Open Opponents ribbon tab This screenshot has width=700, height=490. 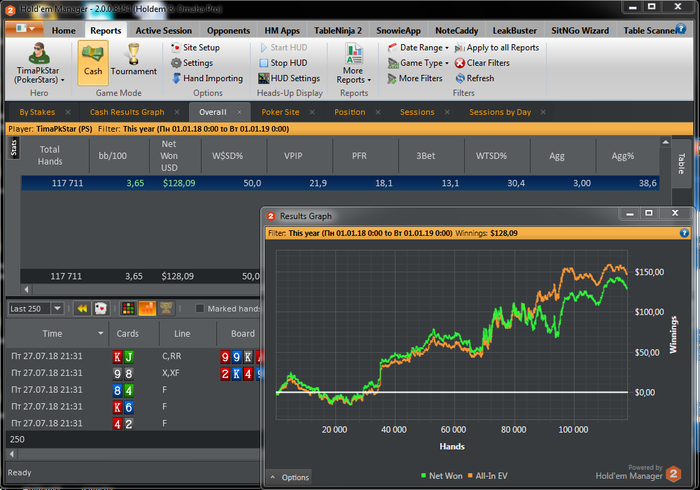(x=228, y=30)
